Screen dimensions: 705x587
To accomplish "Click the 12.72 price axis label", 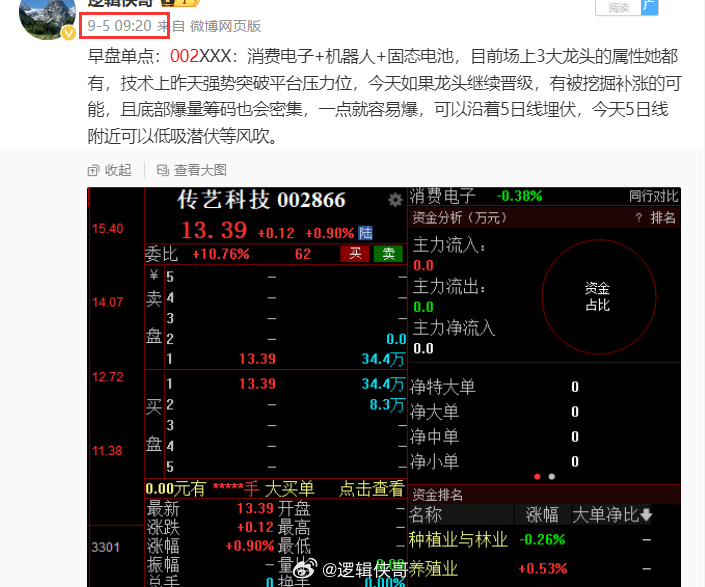I will pyautogui.click(x=107, y=377).
